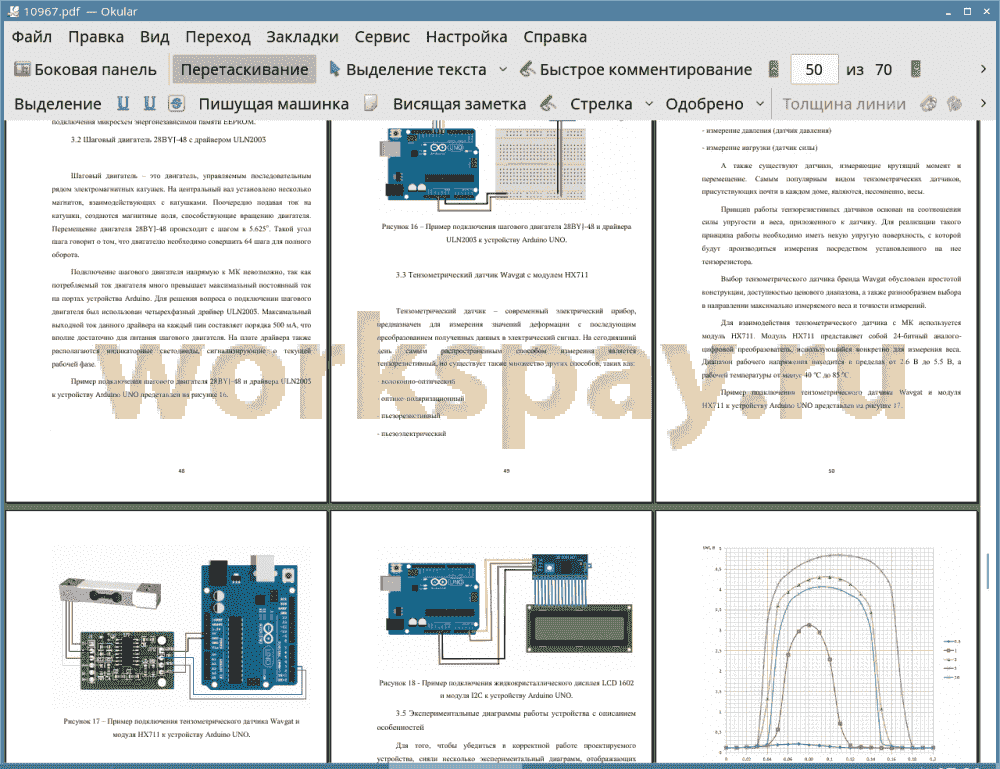Expand main toolbar overflow chevron
Viewport: 1000px width, 769px height.
click(983, 70)
